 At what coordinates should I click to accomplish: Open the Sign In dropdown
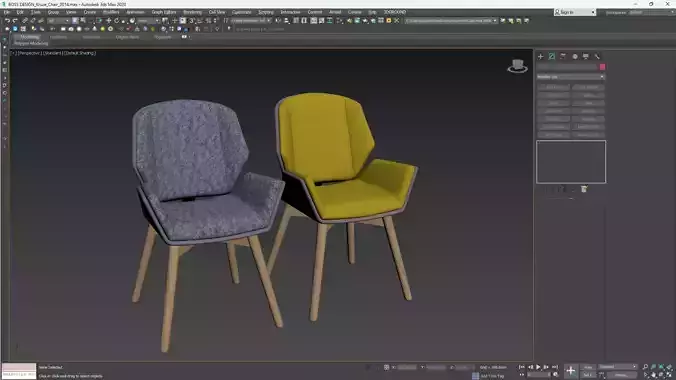tap(575, 12)
